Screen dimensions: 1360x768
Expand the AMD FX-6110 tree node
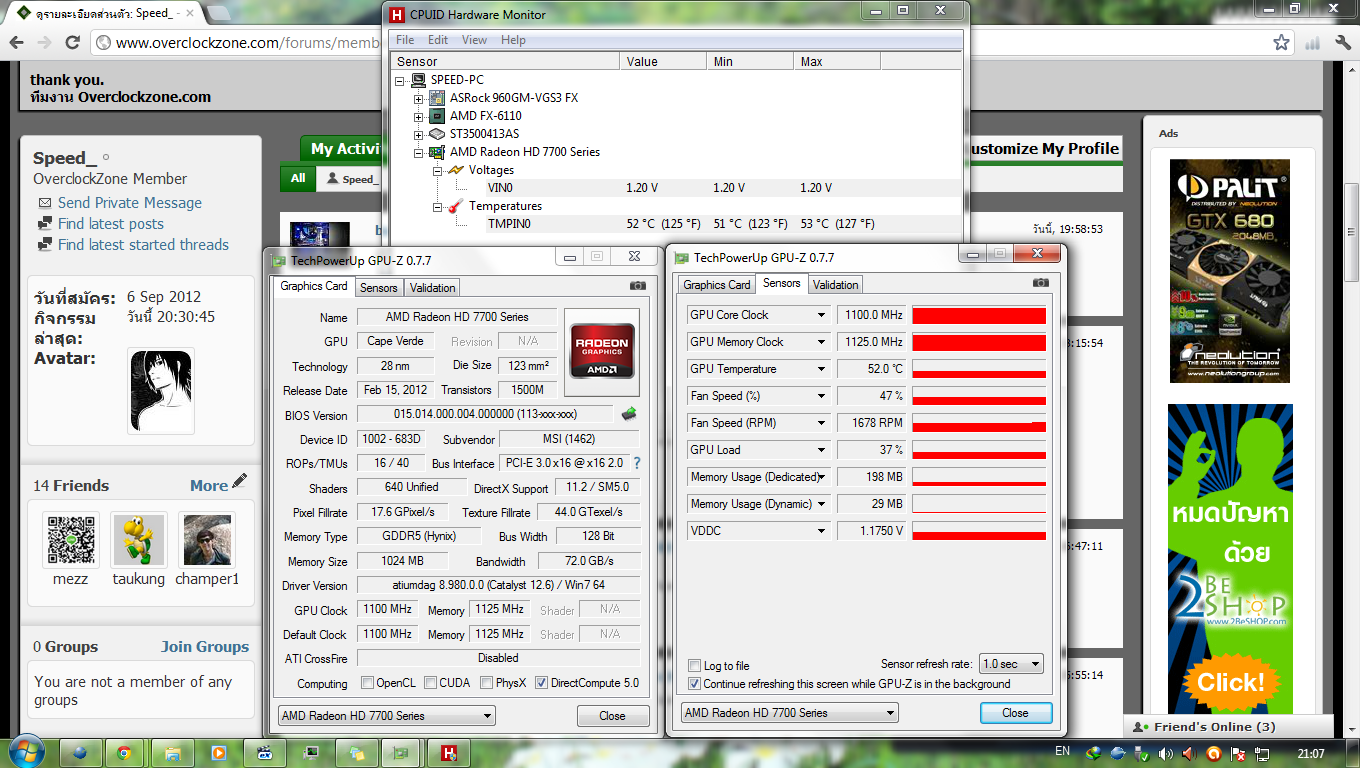coord(419,116)
